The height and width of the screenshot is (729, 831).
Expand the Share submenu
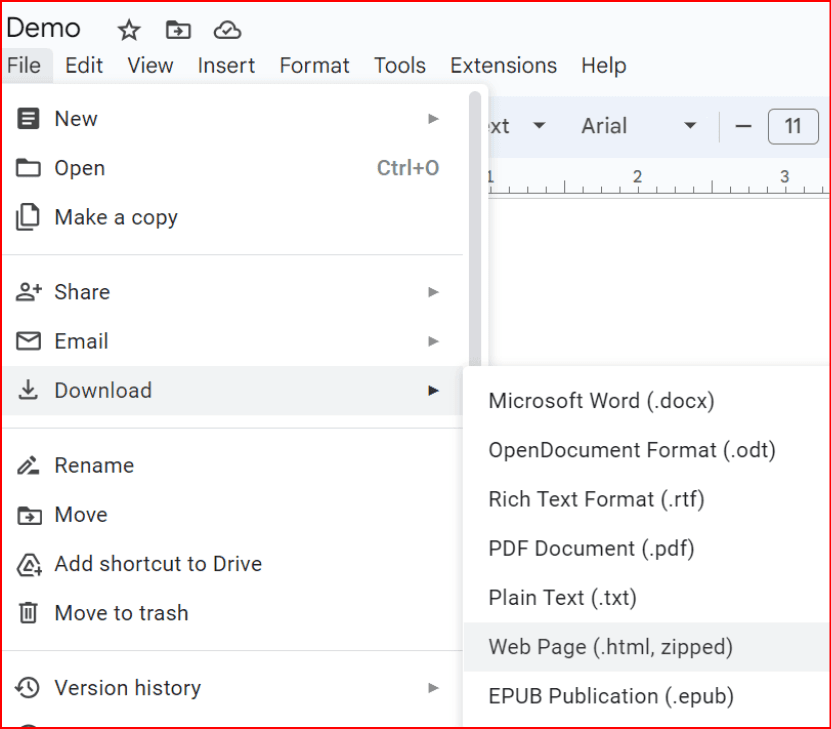coord(433,292)
